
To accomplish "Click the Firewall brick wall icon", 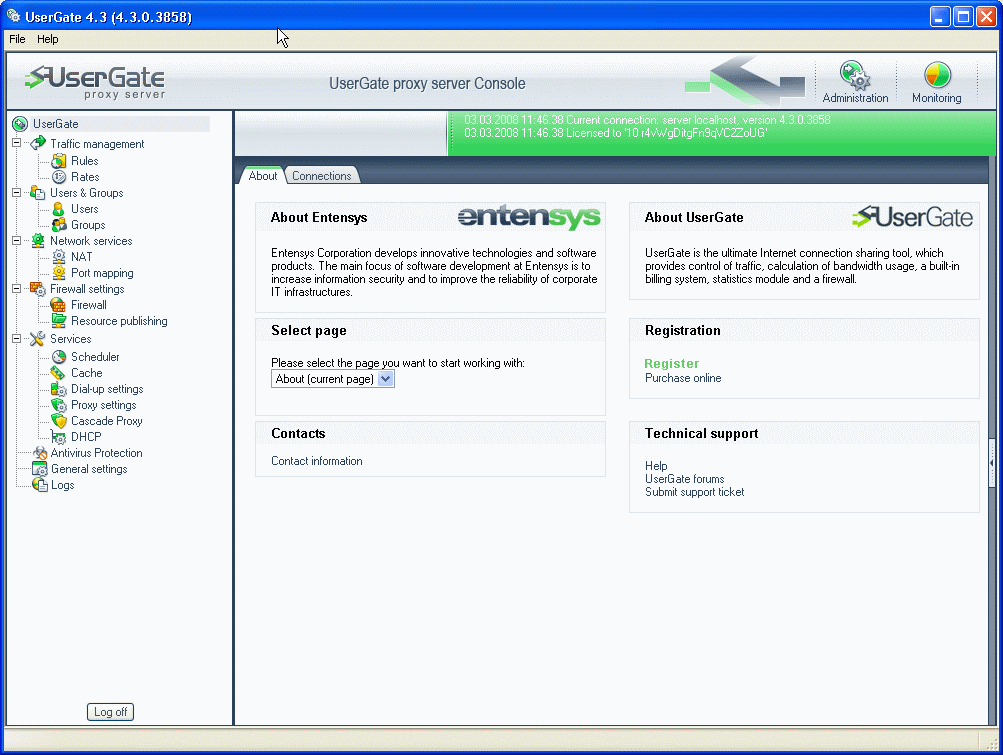I will [59, 305].
